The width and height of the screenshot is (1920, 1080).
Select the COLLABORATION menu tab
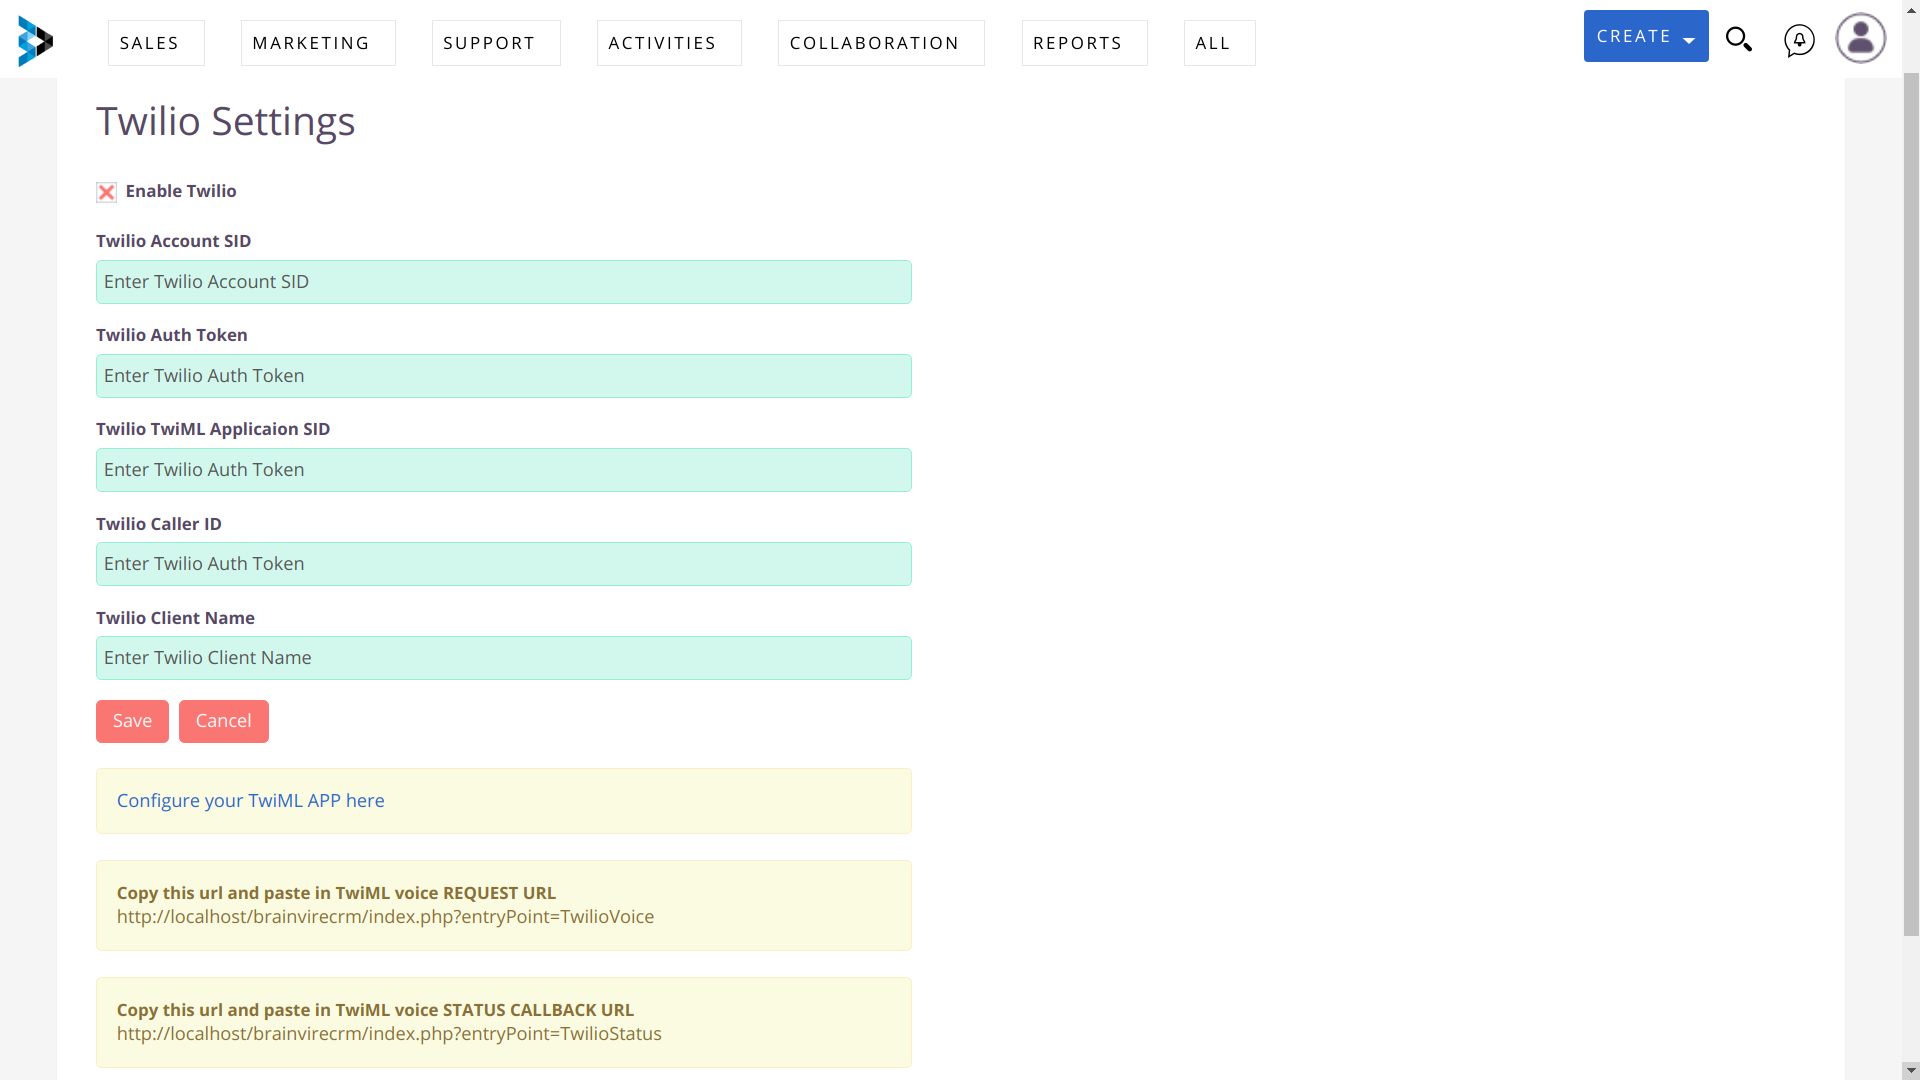click(874, 42)
